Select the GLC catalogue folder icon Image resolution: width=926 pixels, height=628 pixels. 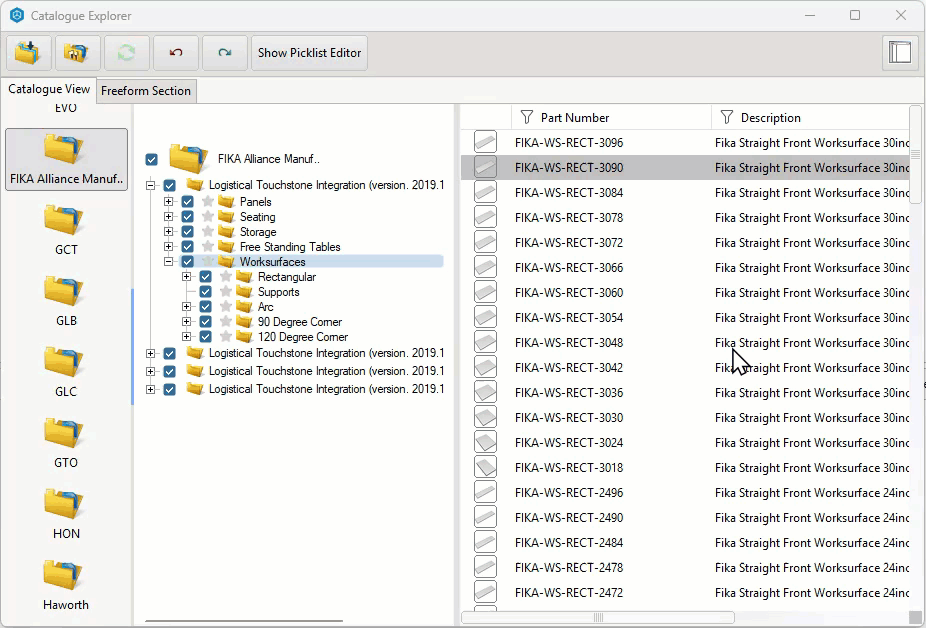[x=63, y=362]
